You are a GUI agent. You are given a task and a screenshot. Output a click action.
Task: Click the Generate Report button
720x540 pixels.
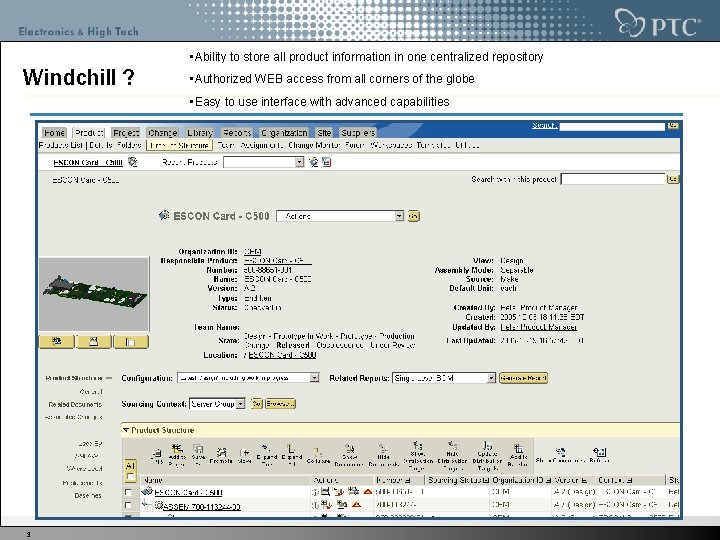tap(523, 378)
